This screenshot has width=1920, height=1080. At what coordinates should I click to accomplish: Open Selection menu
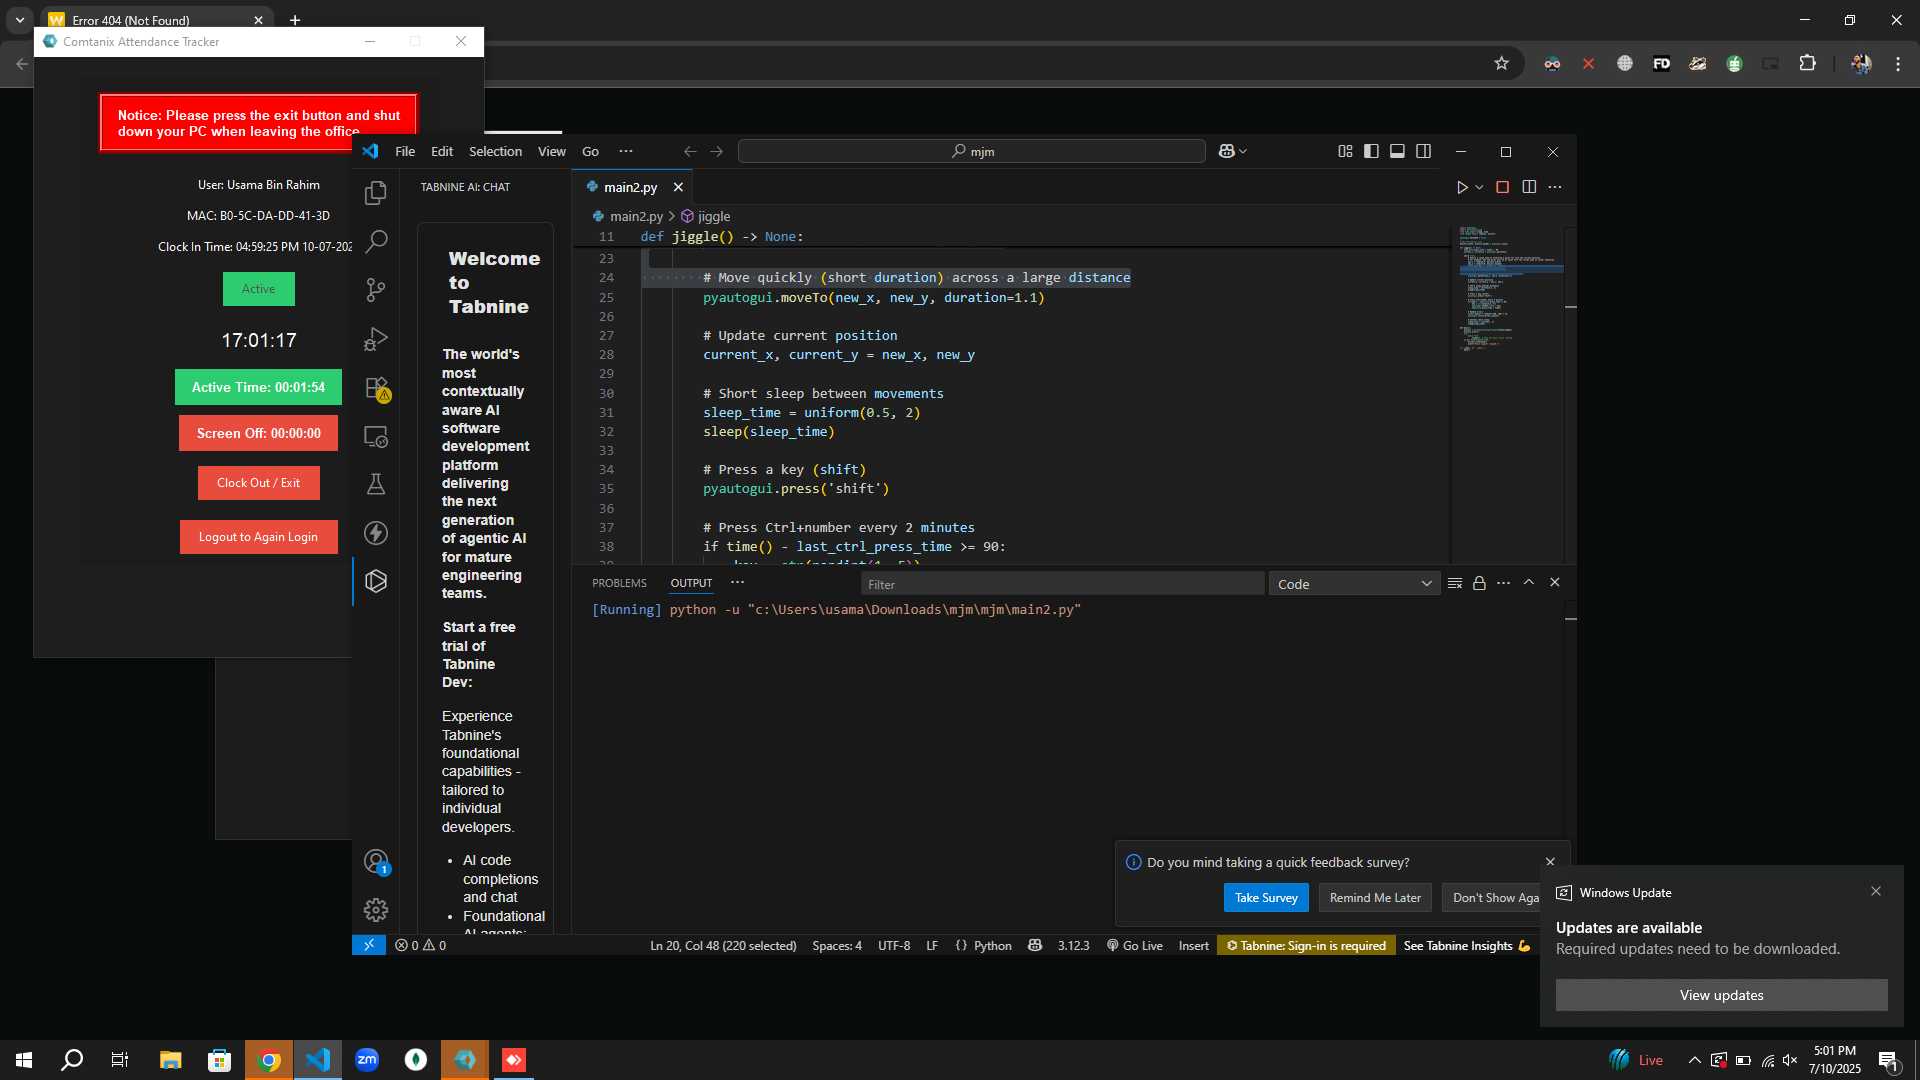coord(496,151)
